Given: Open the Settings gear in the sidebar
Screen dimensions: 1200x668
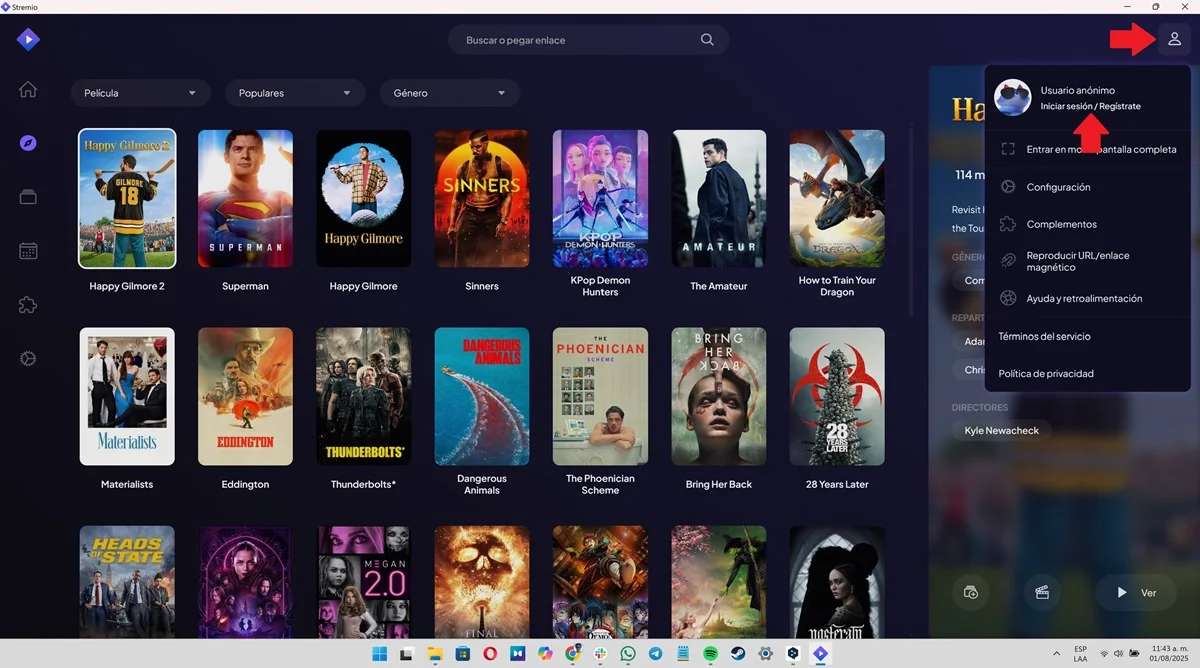Looking at the screenshot, I should [28, 359].
